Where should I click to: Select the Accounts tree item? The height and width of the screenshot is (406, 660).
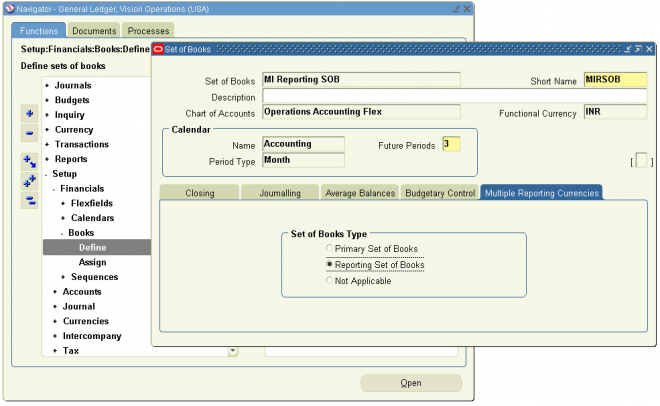pos(82,292)
